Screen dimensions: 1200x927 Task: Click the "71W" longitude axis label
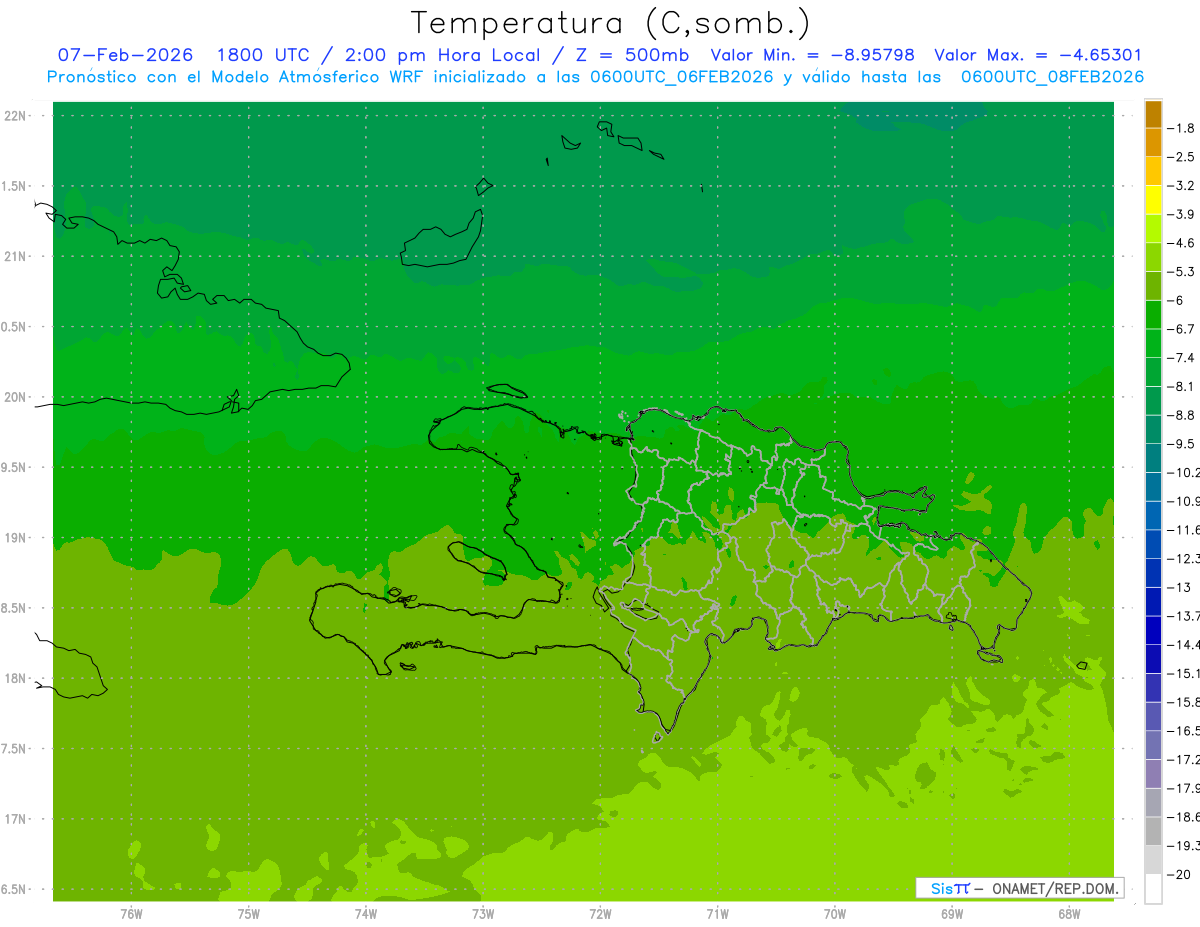tap(717, 914)
